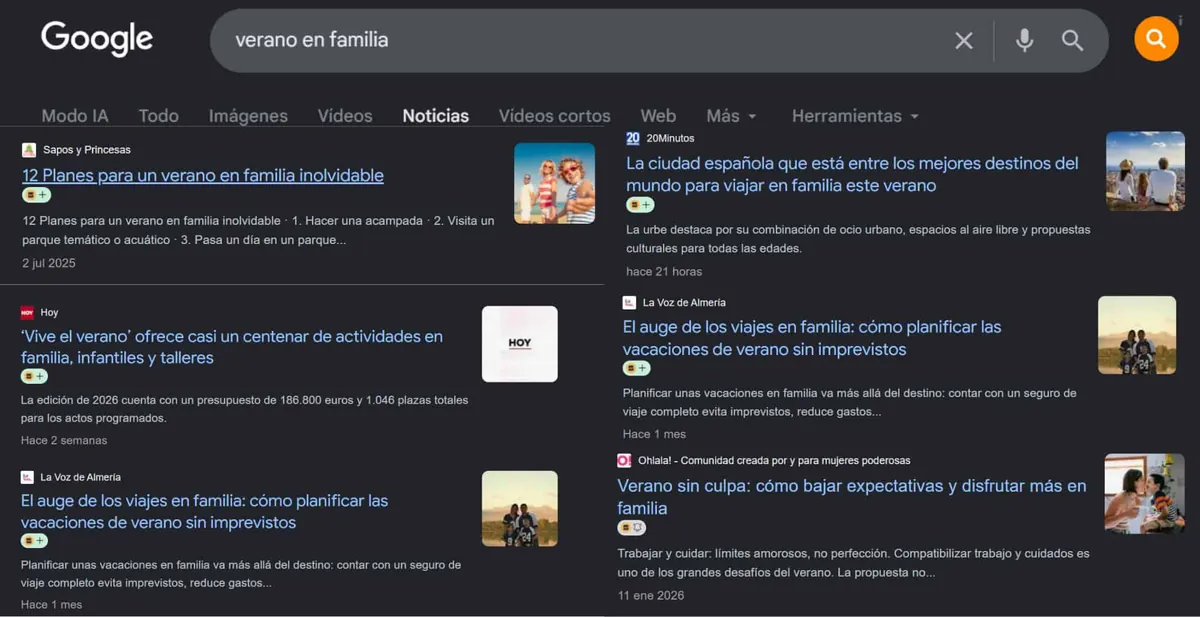Click the '11 ene 2026' date
This screenshot has width=1200, height=617.
[651, 595]
